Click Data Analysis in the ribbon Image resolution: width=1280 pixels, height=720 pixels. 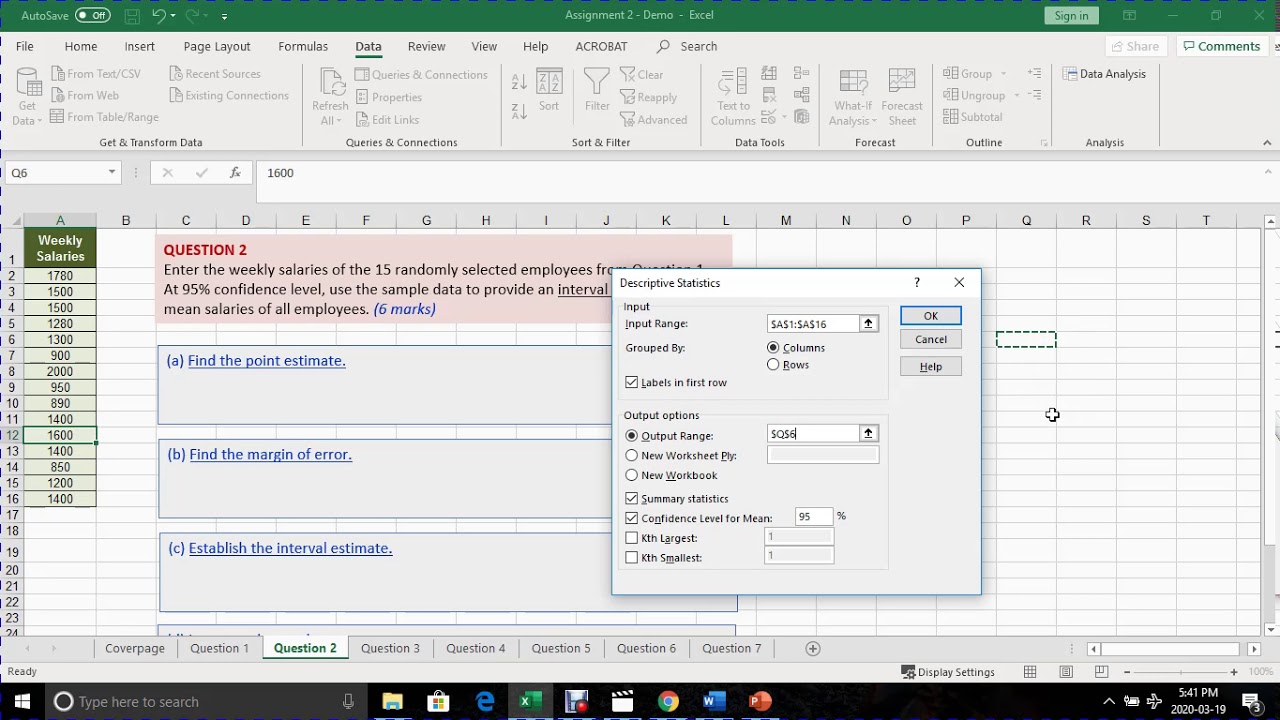tap(1104, 74)
